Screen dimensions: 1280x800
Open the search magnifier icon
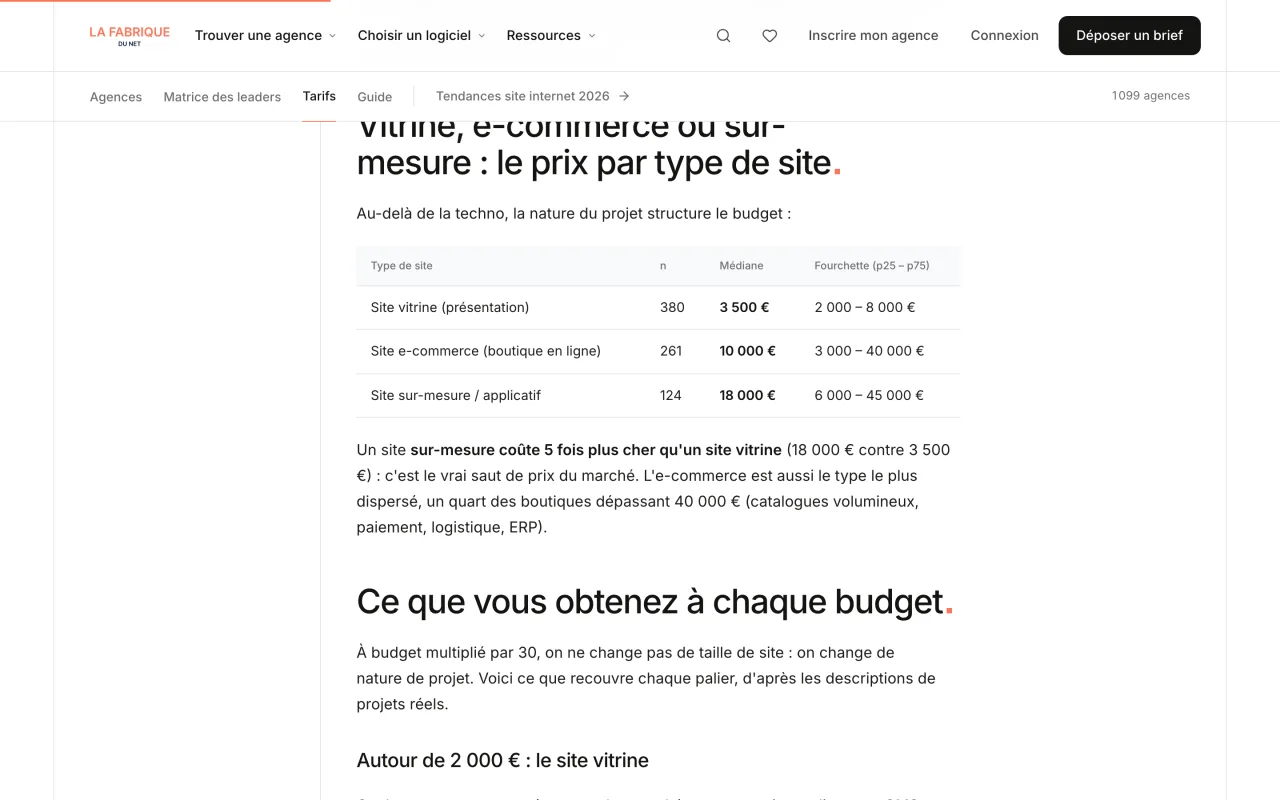(x=723, y=36)
